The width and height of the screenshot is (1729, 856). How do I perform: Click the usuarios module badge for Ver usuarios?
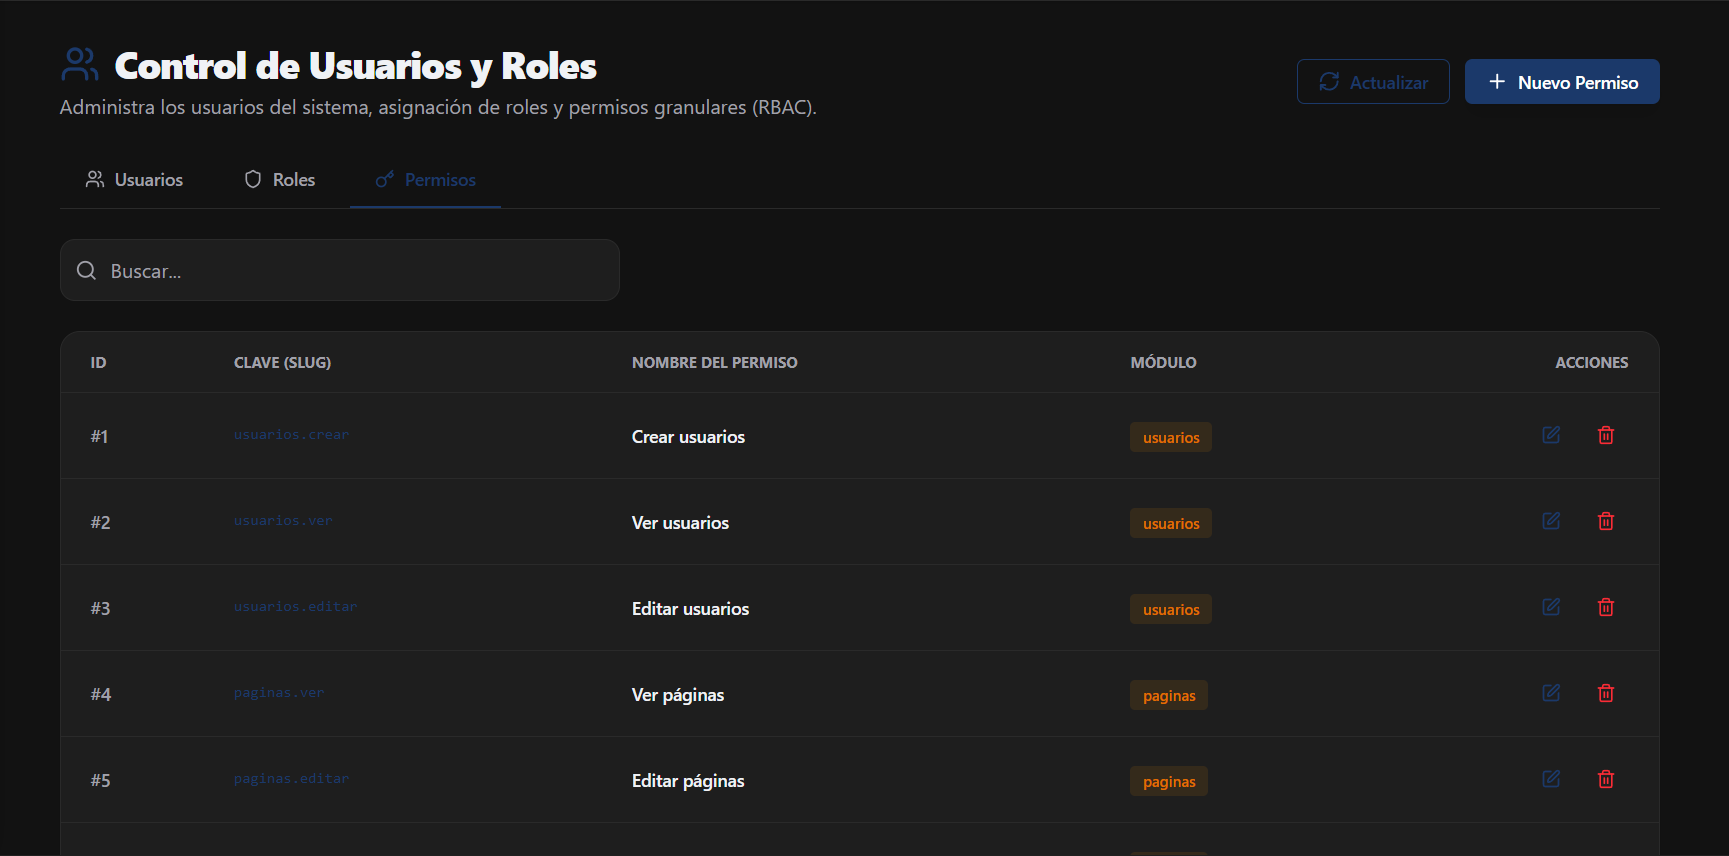1171,523
